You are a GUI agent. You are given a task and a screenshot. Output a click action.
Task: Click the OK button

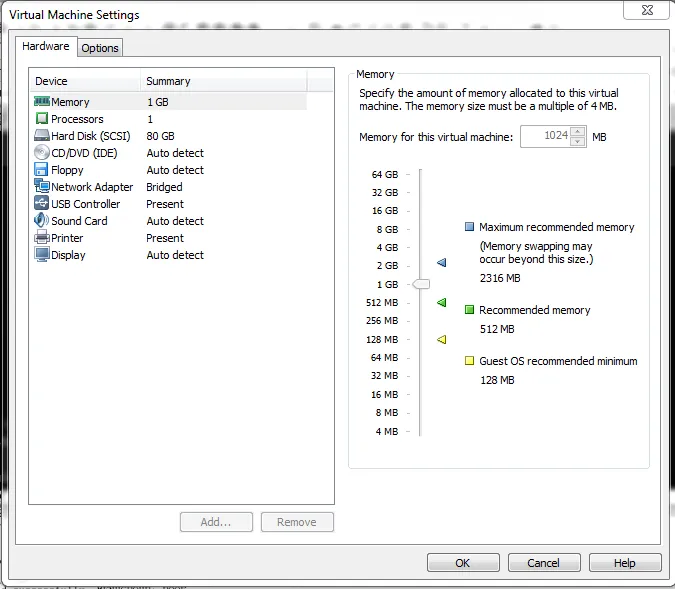463,563
